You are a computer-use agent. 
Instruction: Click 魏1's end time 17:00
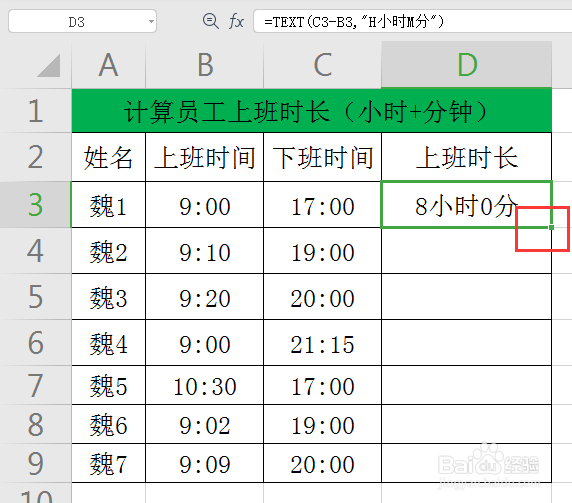(x=322, y=205)
